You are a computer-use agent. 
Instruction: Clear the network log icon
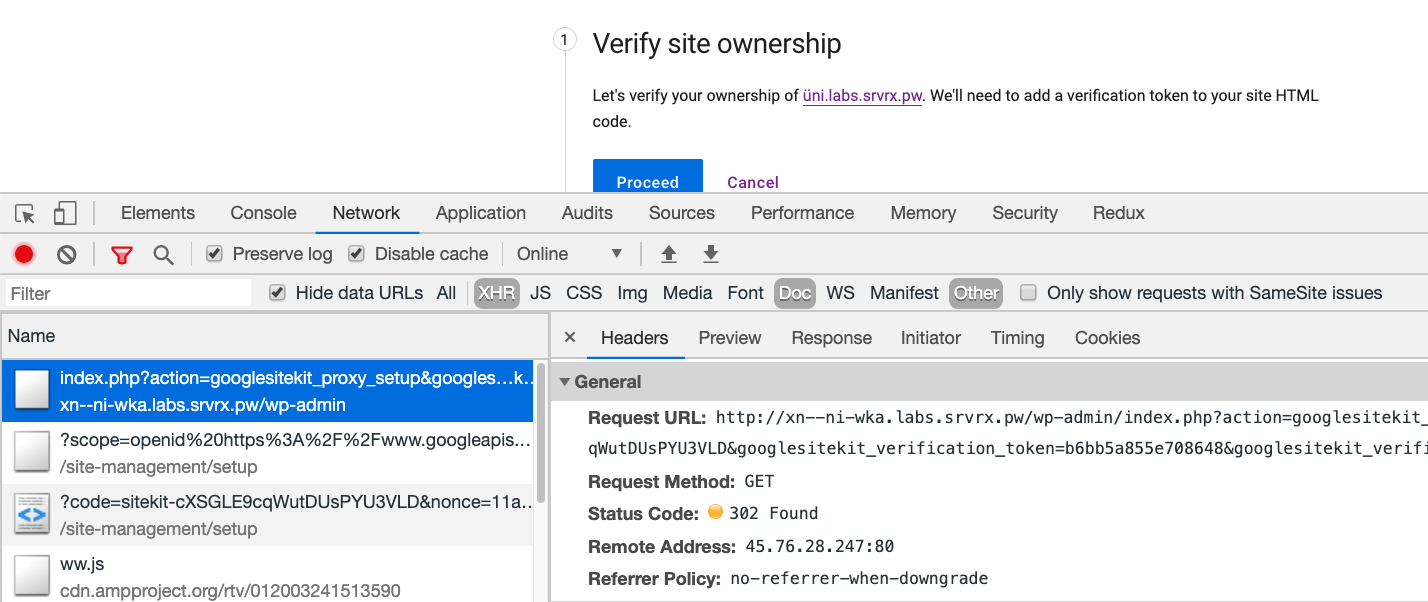click(67, 254)
